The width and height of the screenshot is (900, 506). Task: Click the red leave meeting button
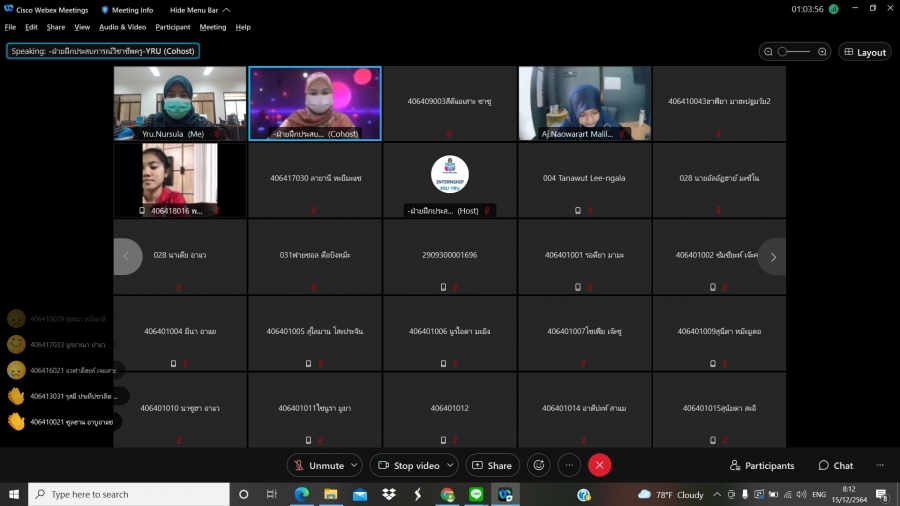tap(599, 465)
